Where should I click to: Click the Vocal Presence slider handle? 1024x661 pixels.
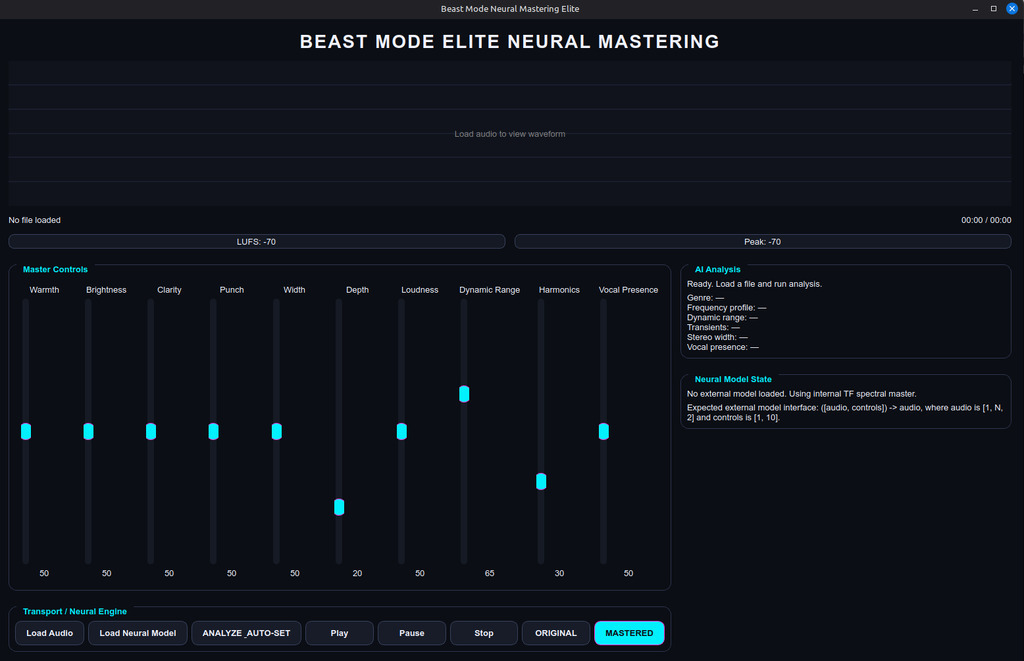click(x=603, y=431)
